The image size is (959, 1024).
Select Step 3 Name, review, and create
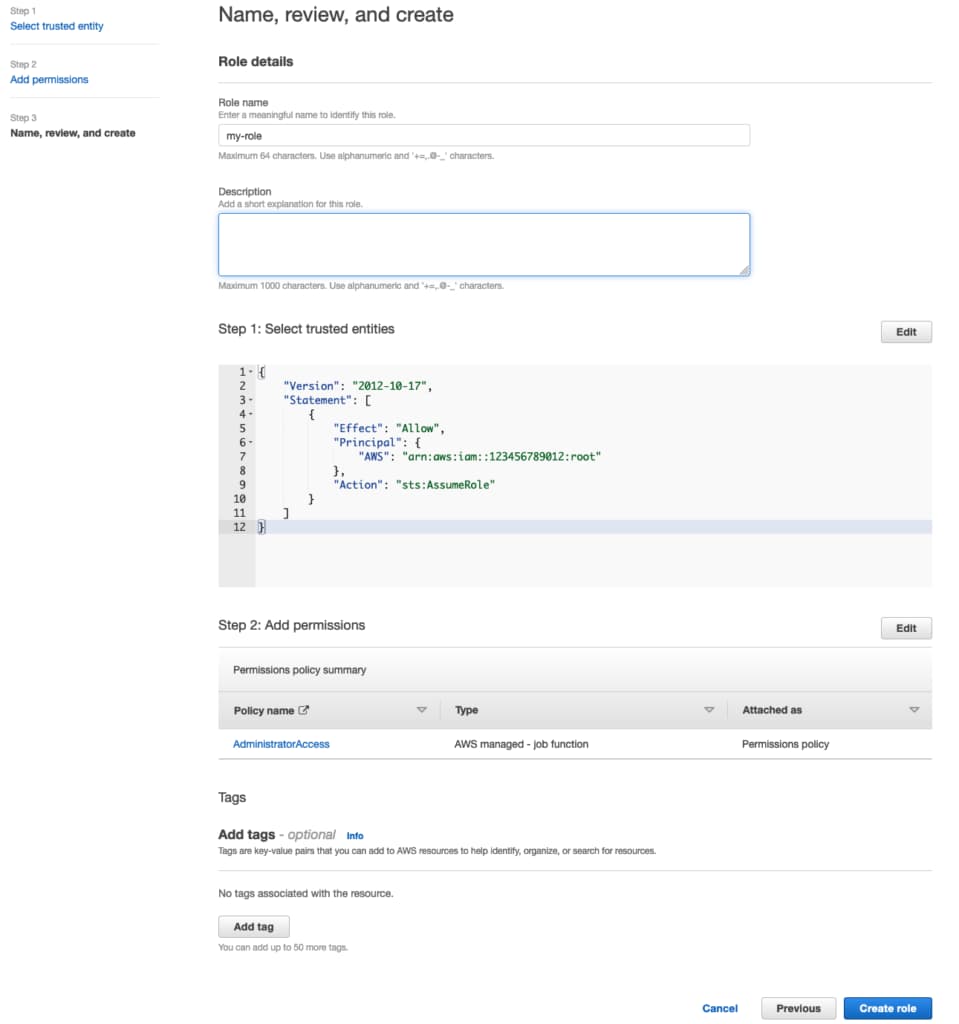click(73, 133)
